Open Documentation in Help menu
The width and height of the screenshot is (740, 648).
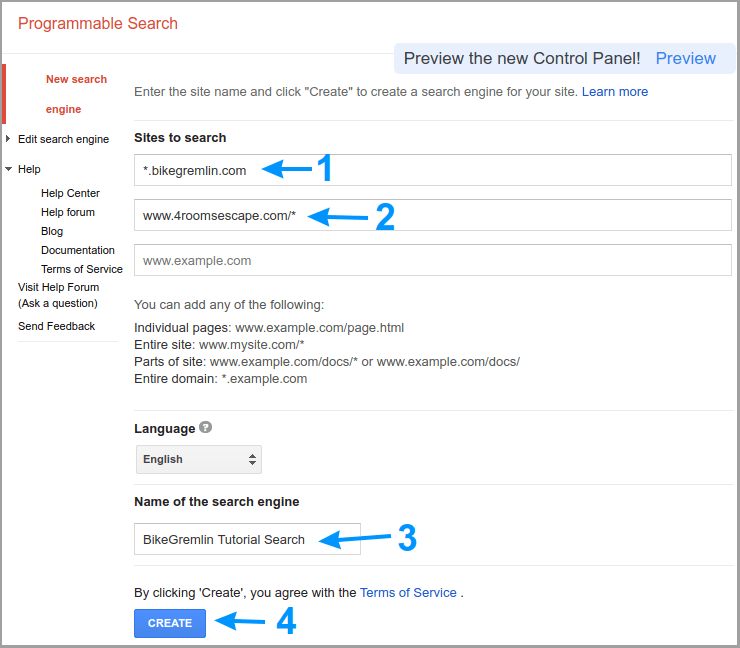pyautogui.click(x=78, y=250)
